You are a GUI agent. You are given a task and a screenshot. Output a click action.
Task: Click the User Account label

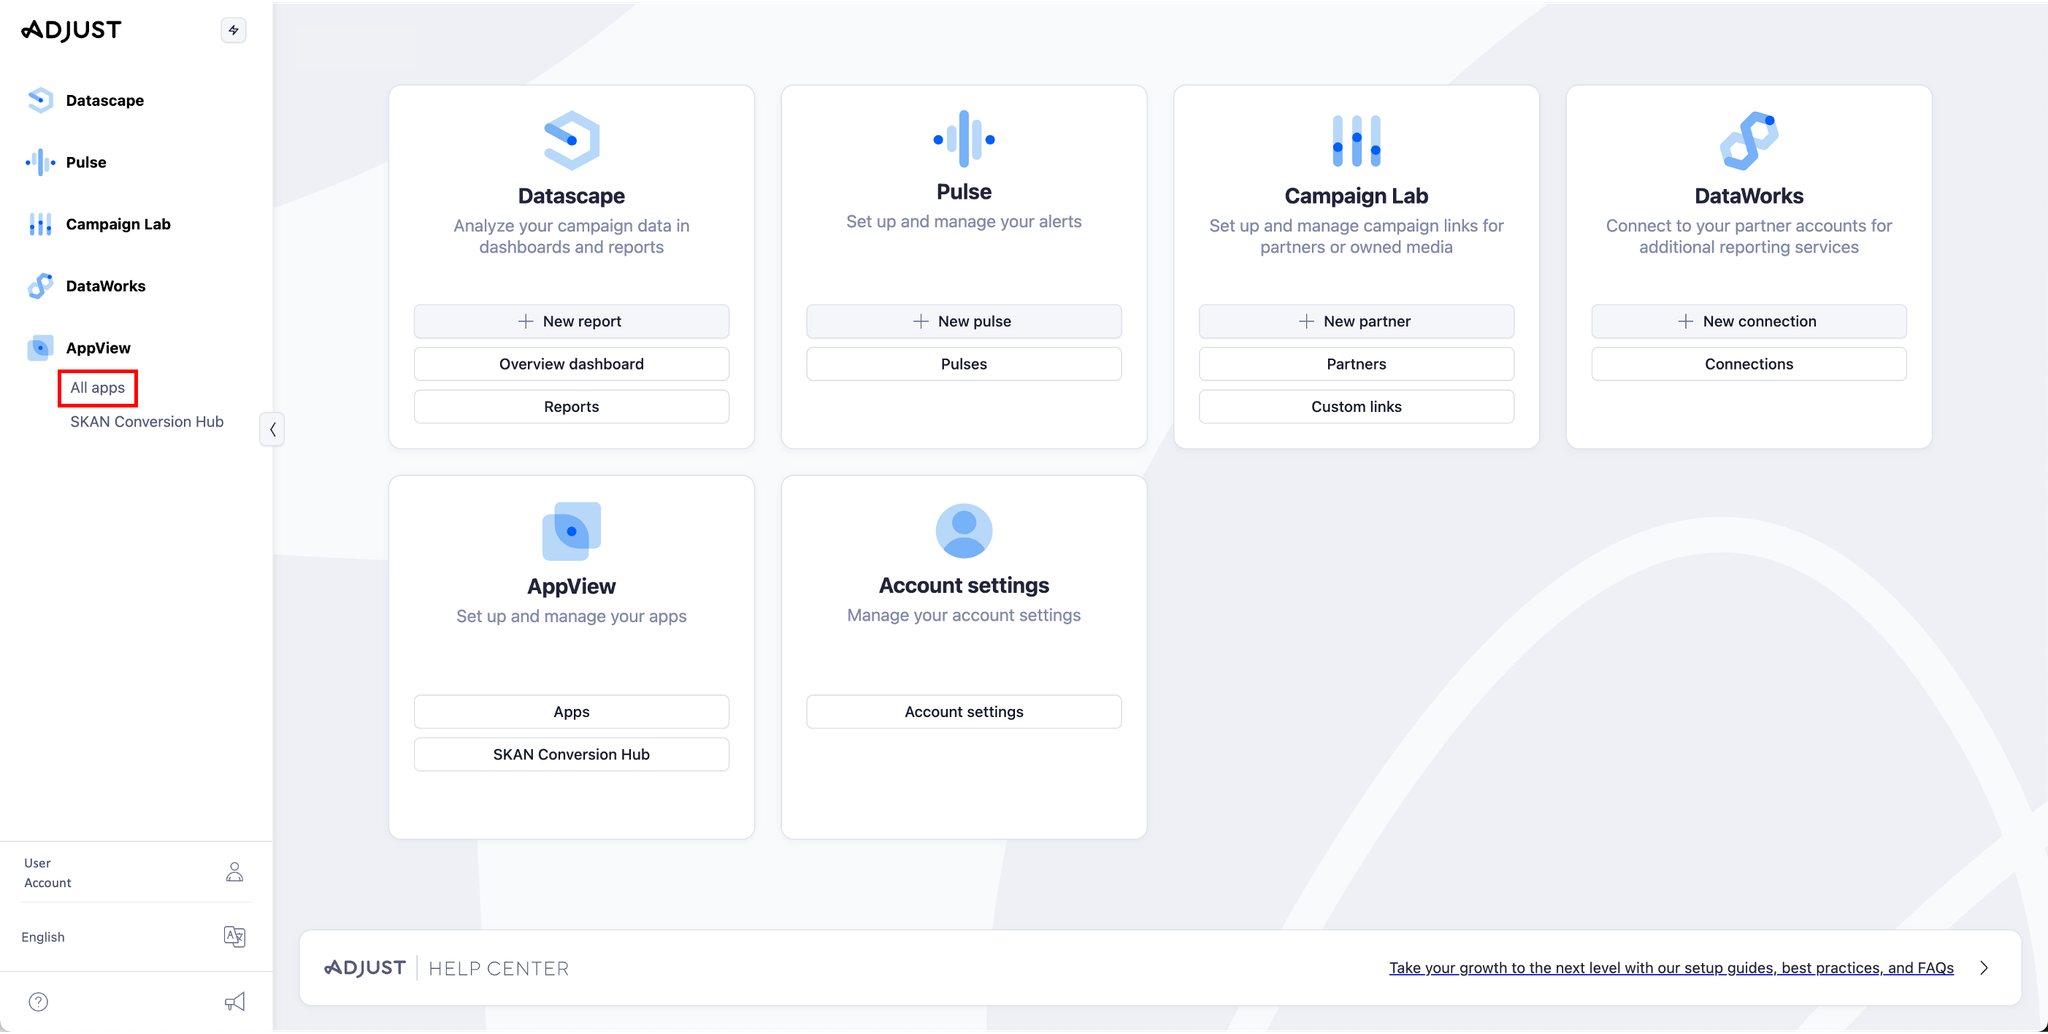48,873
